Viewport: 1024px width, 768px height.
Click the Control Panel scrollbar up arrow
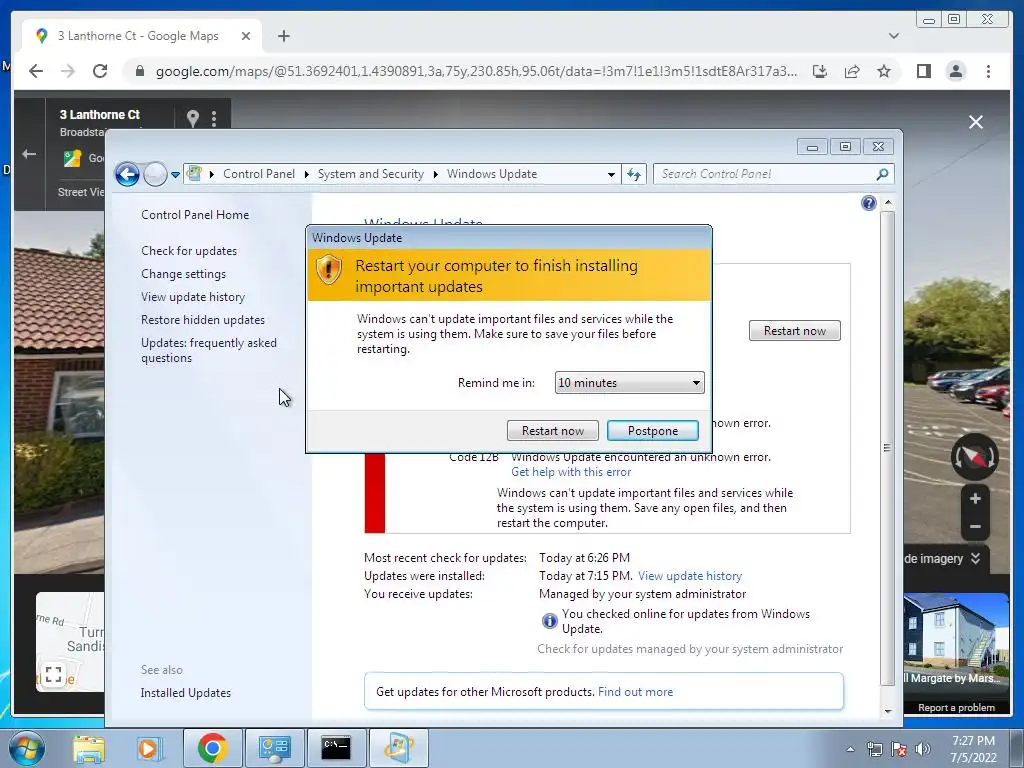click(888, 202)
